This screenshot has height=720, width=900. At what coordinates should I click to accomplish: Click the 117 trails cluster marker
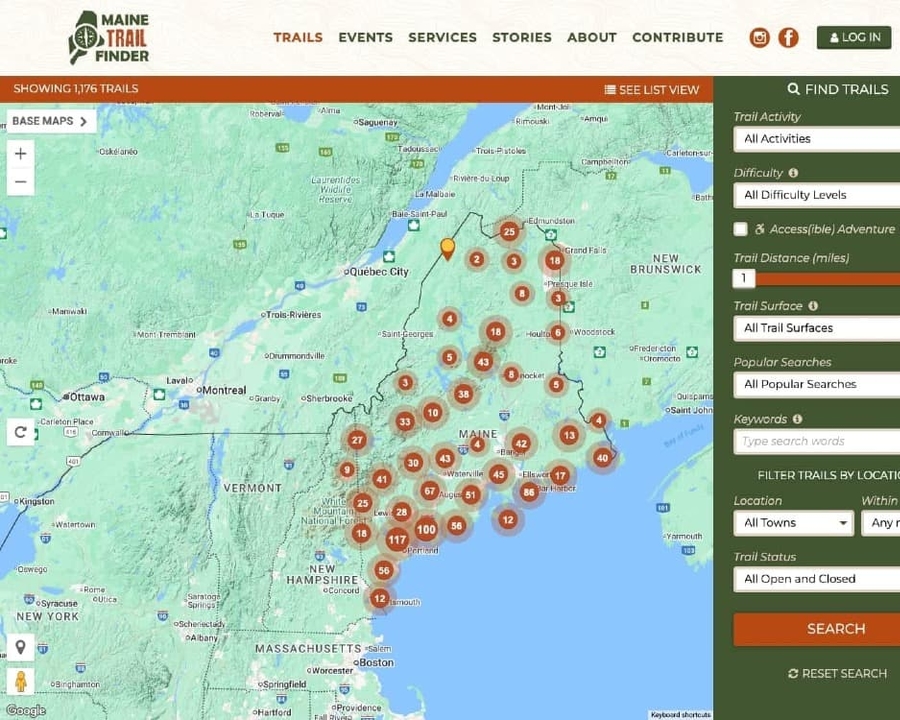coord(397,540)
